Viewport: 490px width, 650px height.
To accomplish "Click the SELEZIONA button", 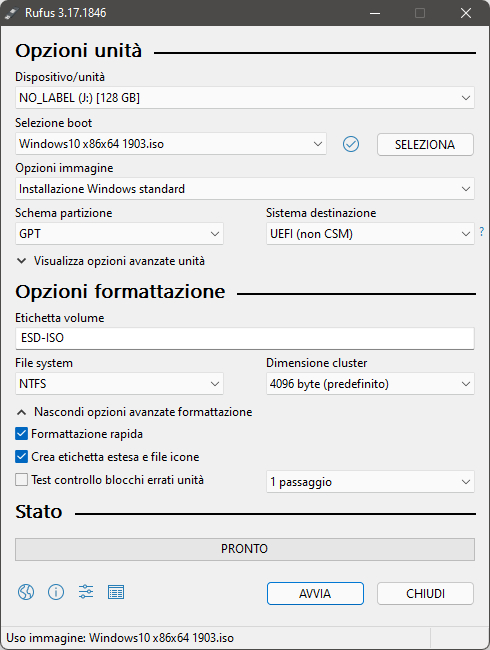I will point(425,144).
